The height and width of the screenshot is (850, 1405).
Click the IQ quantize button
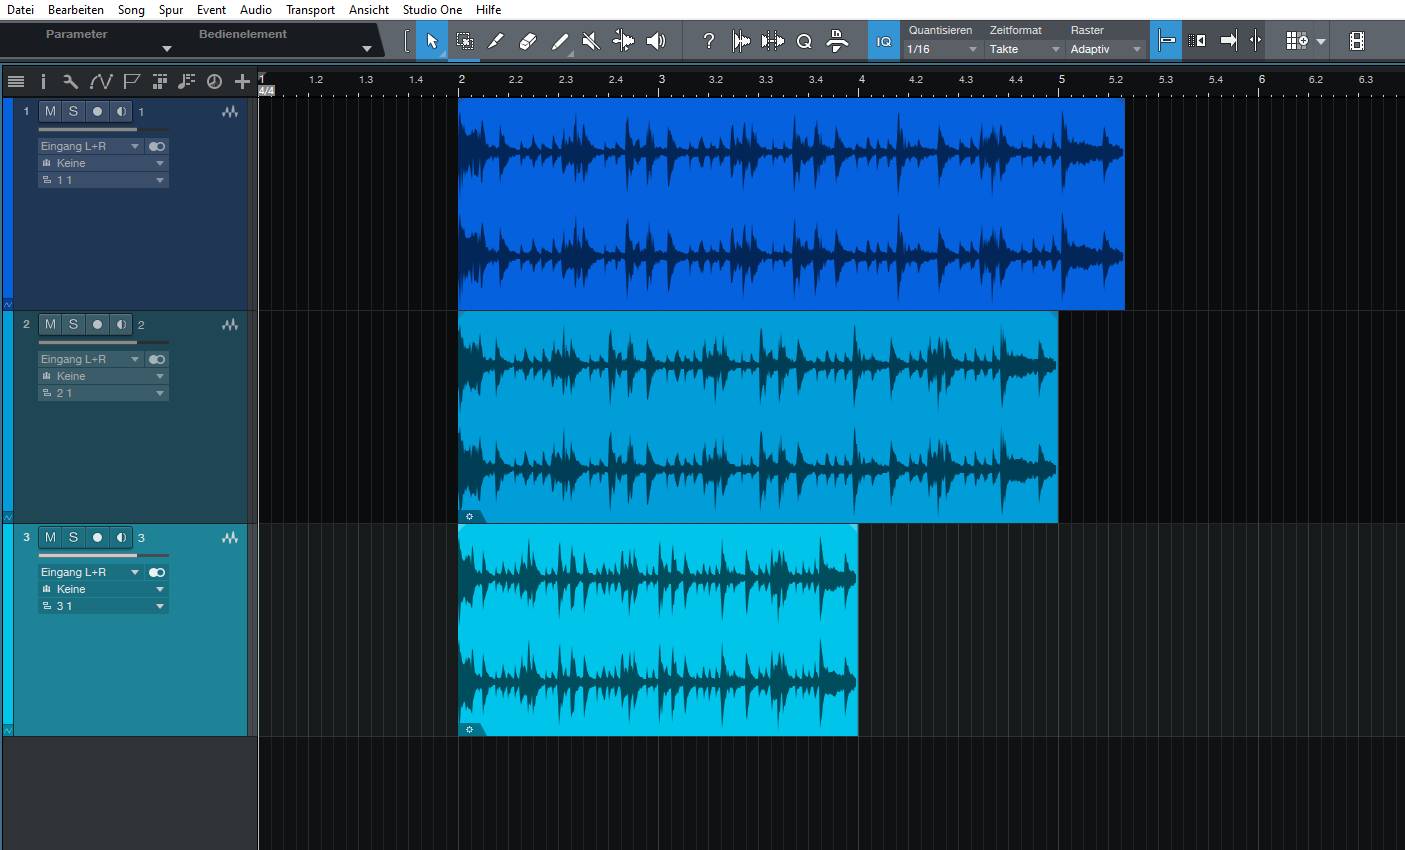(883, 41)
